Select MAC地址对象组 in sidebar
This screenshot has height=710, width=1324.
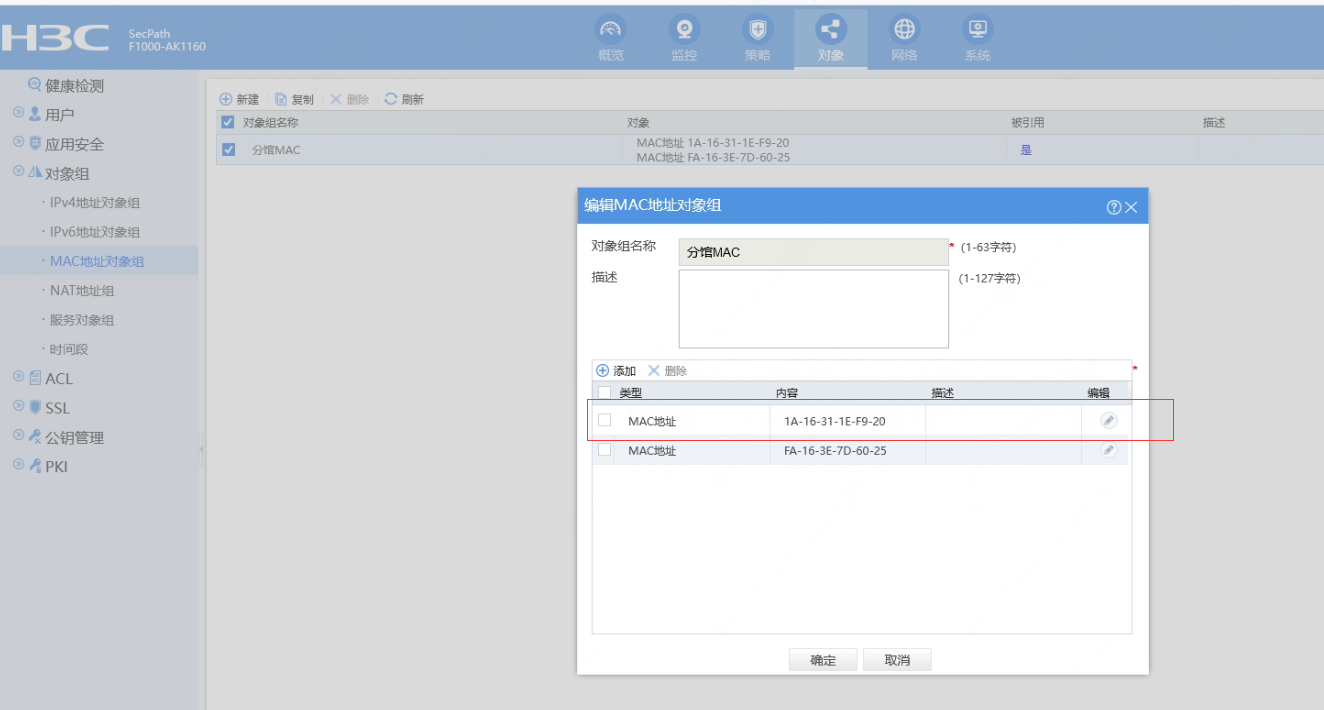click(x=97, y=262)
